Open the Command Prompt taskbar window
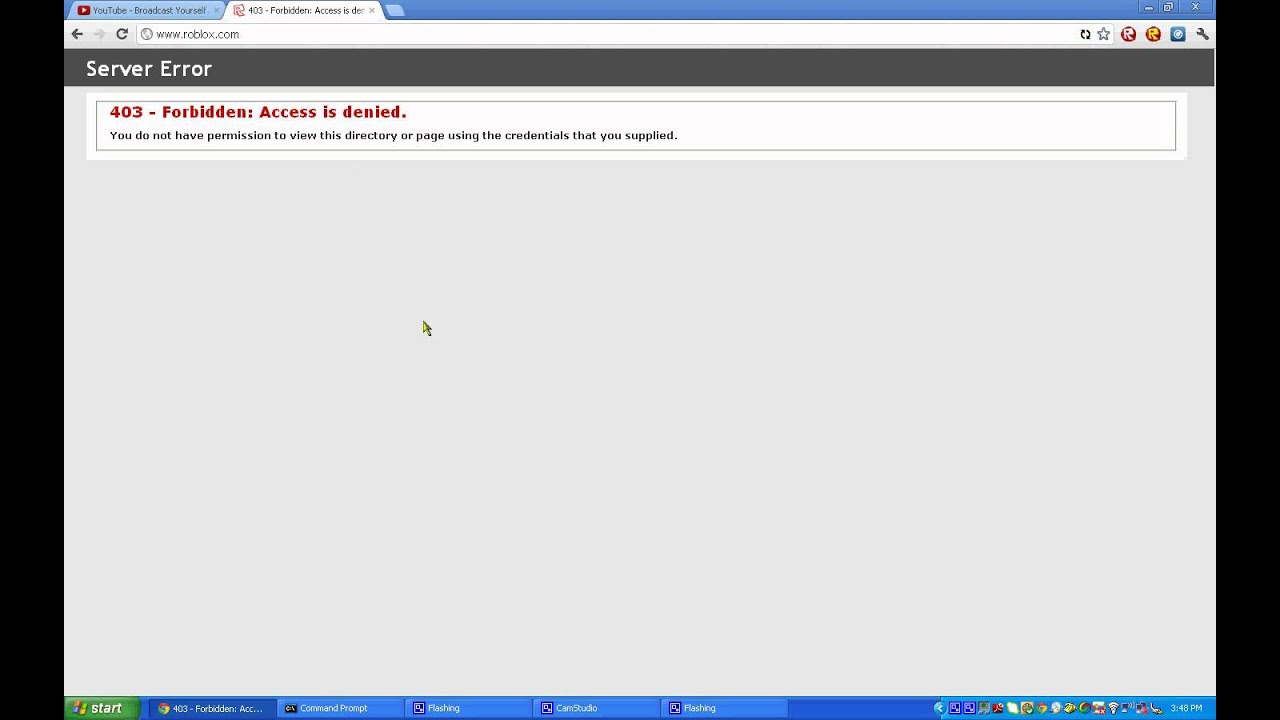Screen dimensions: 1280x720 [x=340, y=708]
